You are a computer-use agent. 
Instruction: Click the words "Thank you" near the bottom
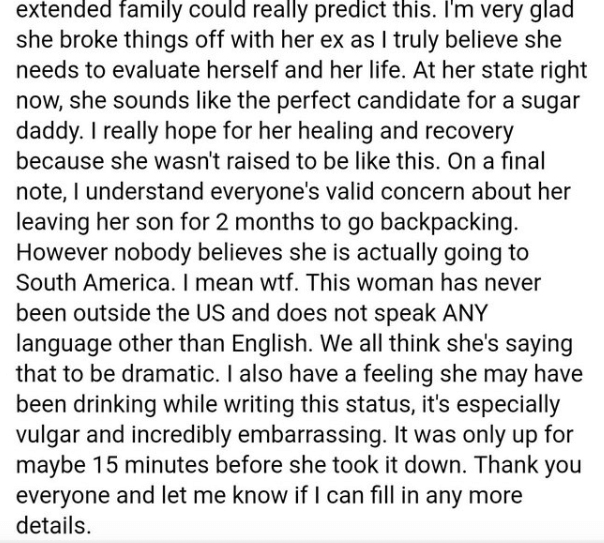coord(527,465)
